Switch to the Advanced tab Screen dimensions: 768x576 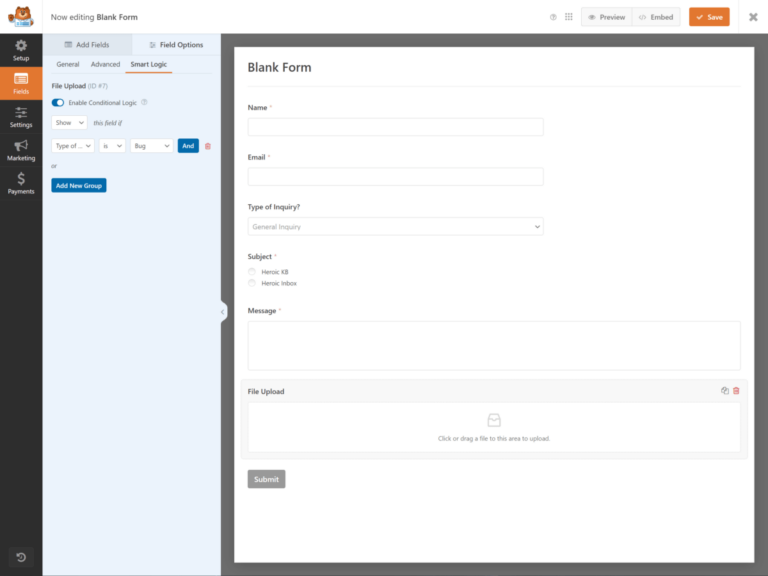105,65
